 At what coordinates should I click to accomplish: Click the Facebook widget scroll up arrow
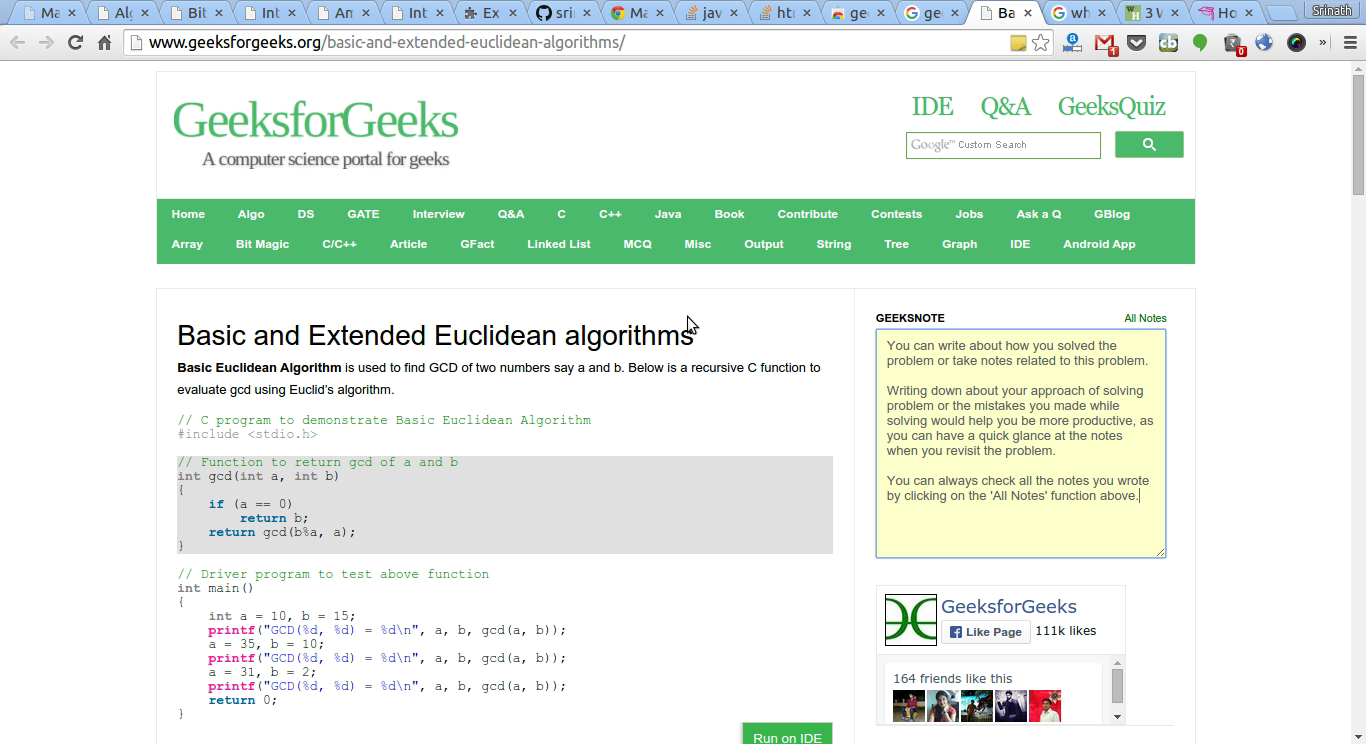pos(1117,663)
